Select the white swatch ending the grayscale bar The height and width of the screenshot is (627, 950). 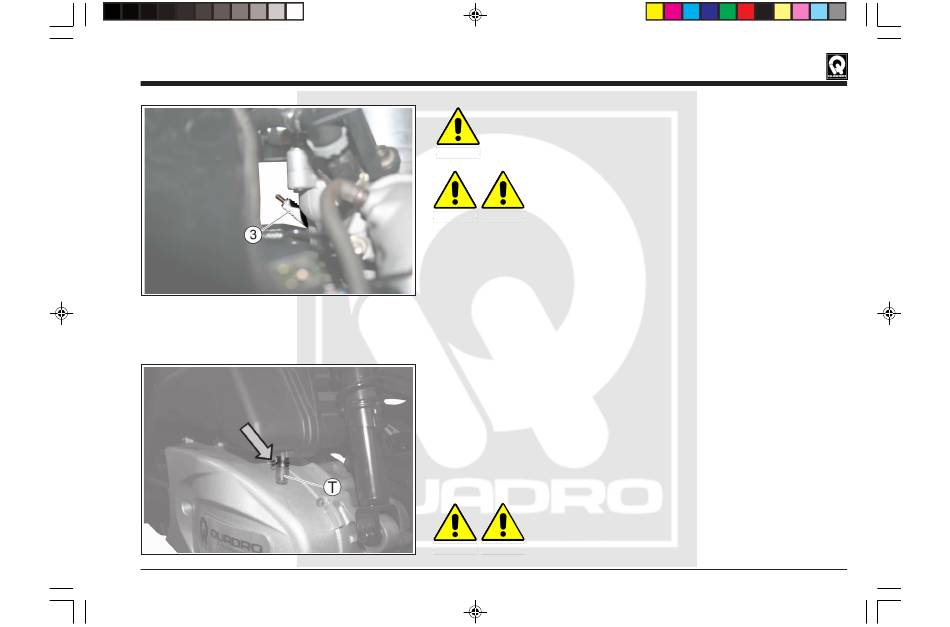(x=294, y=12)
